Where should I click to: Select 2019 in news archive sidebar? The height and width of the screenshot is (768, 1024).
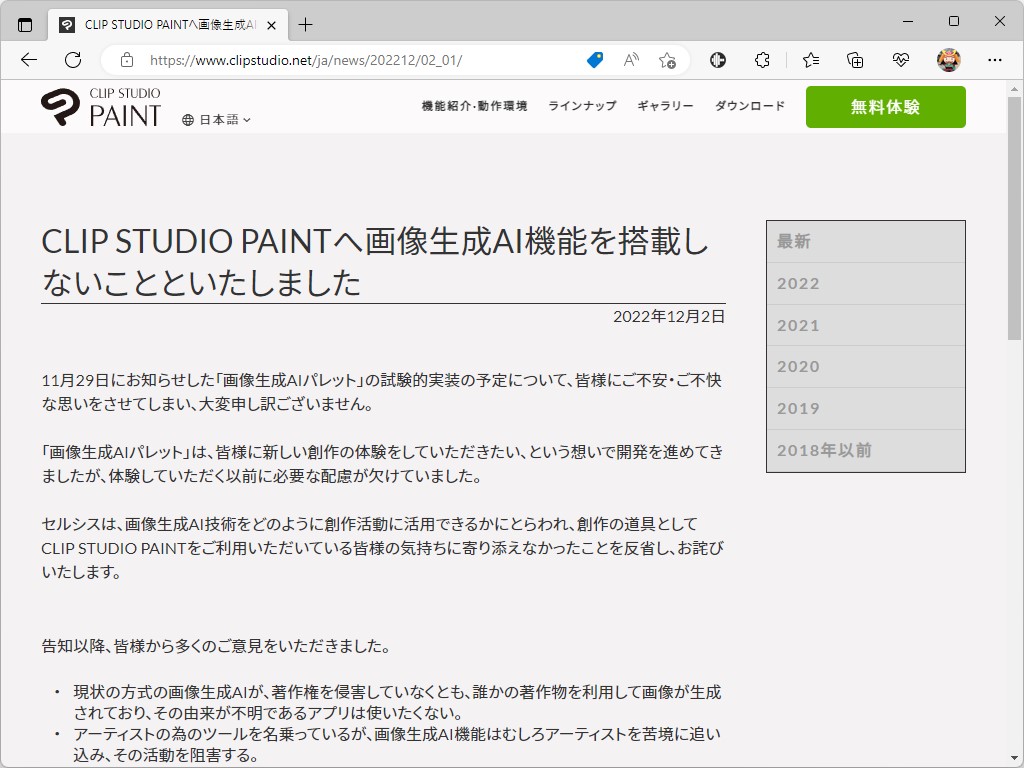pyautogui.click(x=866, y=409)
